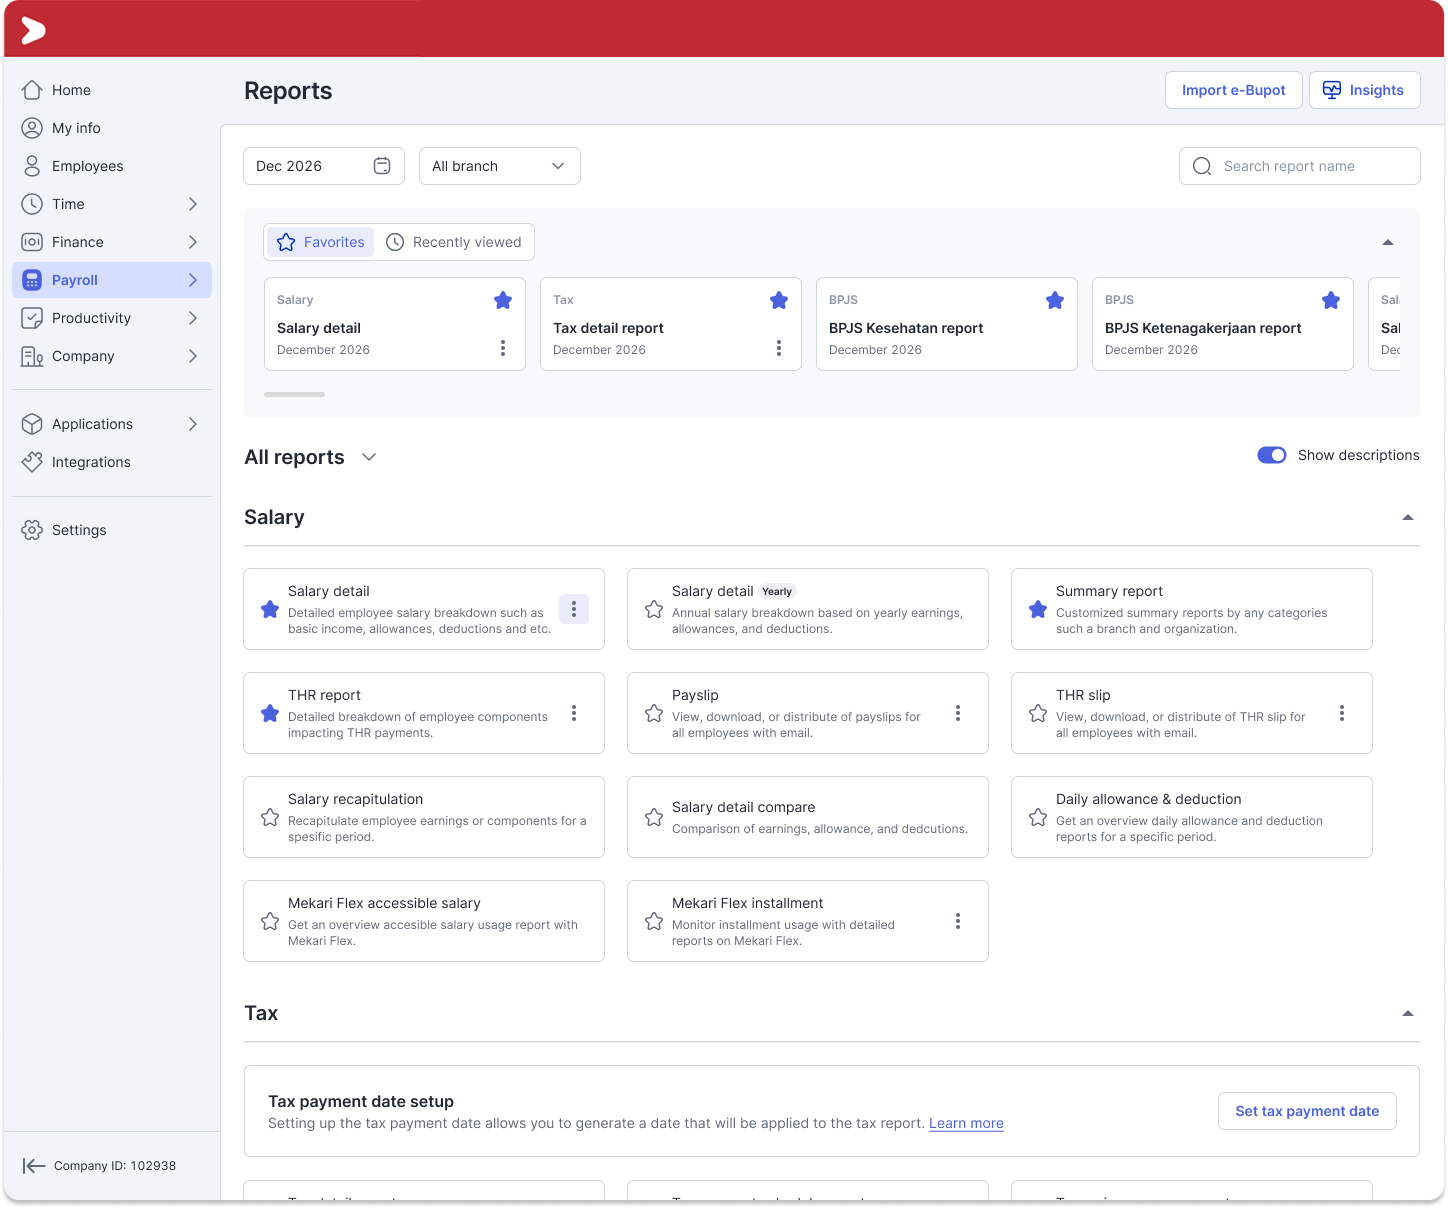Open Employees in the sidebar

click(112, 166)
